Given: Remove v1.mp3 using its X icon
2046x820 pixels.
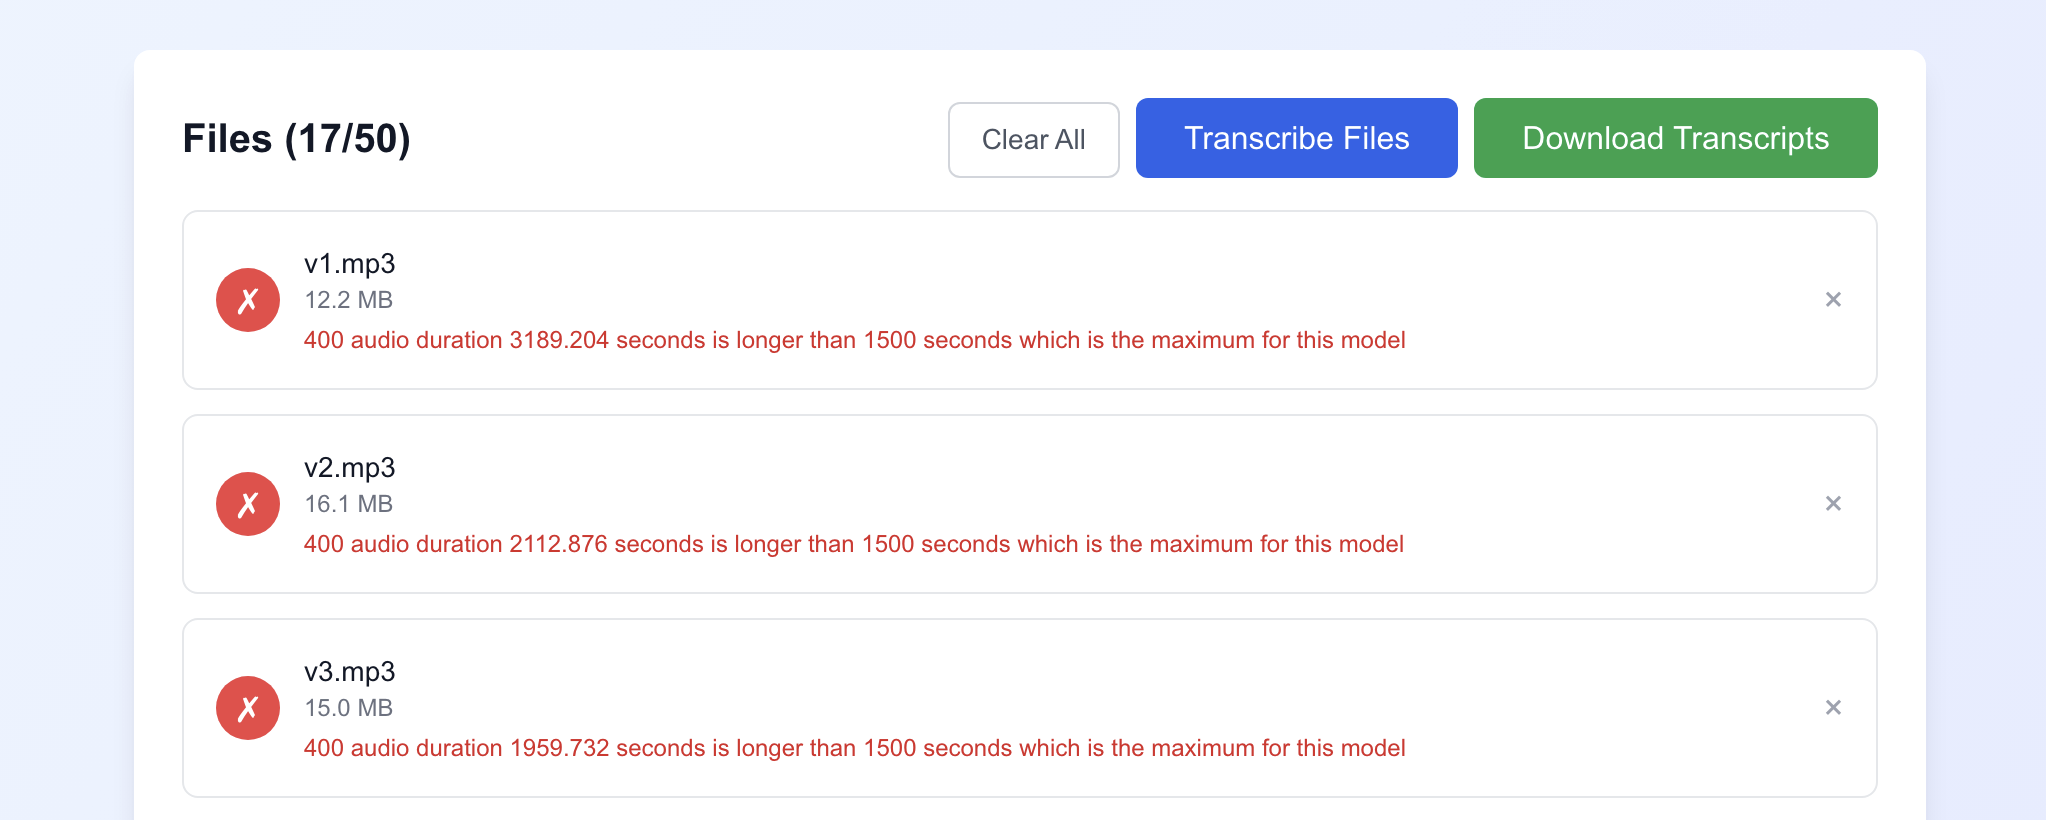Looking at the screenshot, I should (x=1833, y=299).
